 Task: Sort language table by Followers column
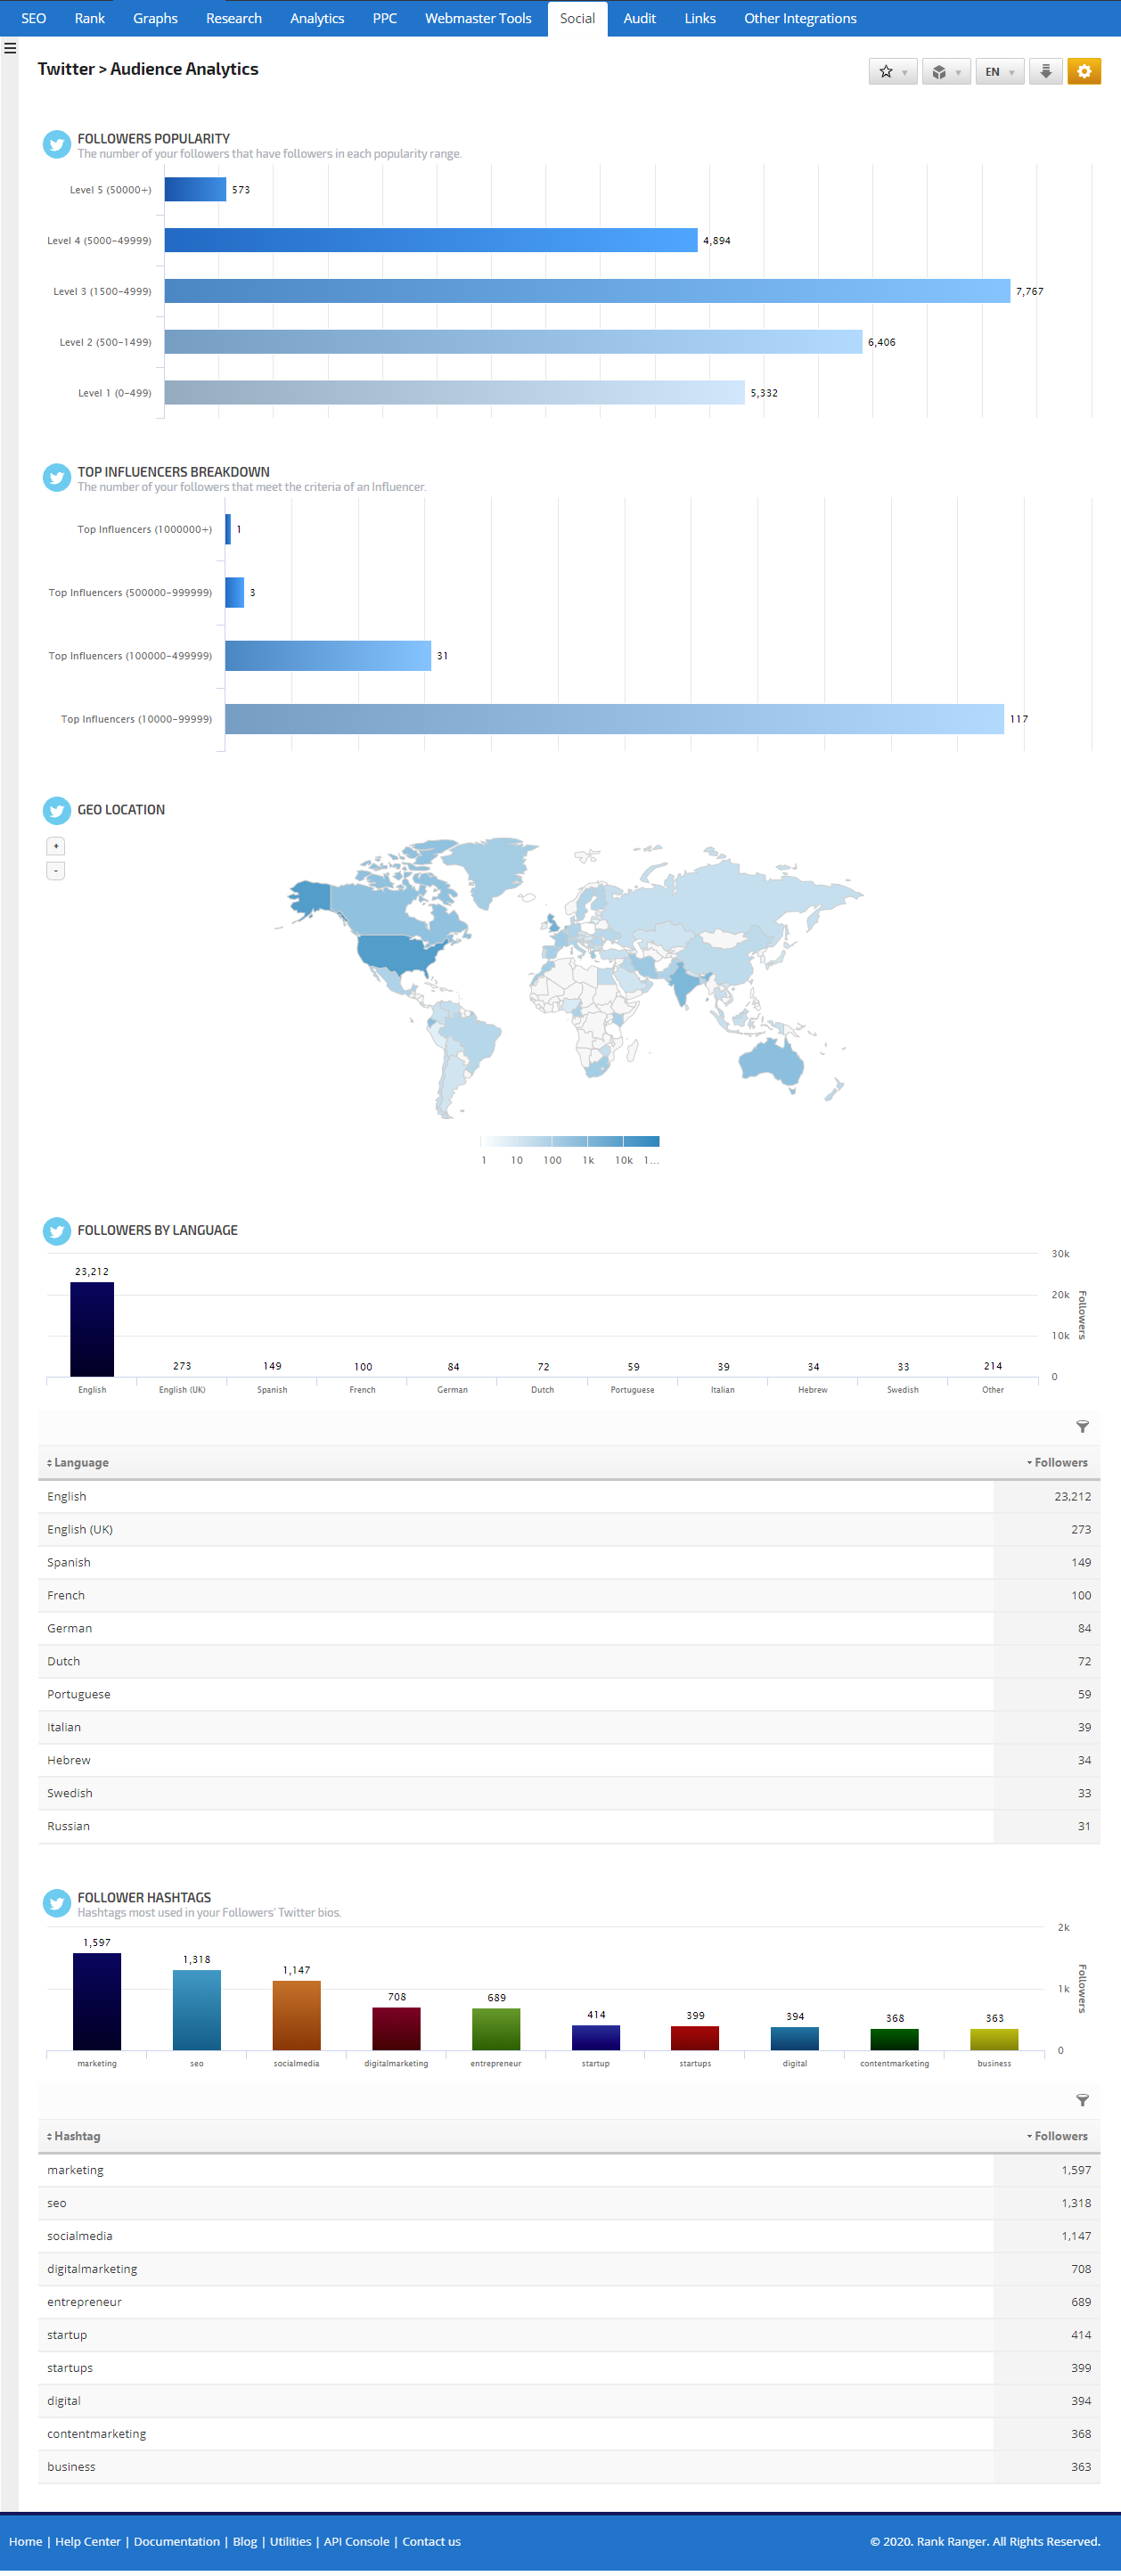coord(1057,1463)
